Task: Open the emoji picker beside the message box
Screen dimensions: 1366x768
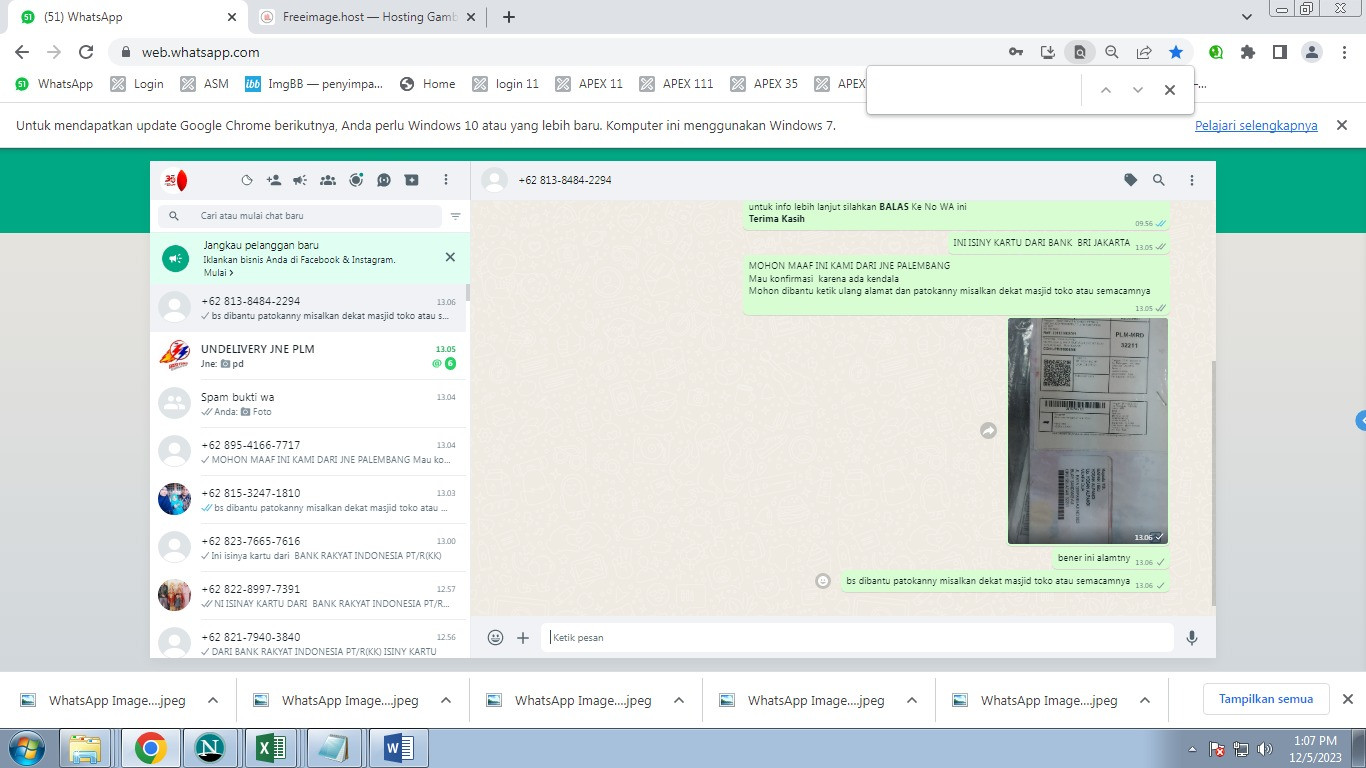Action: coord(495,637)
